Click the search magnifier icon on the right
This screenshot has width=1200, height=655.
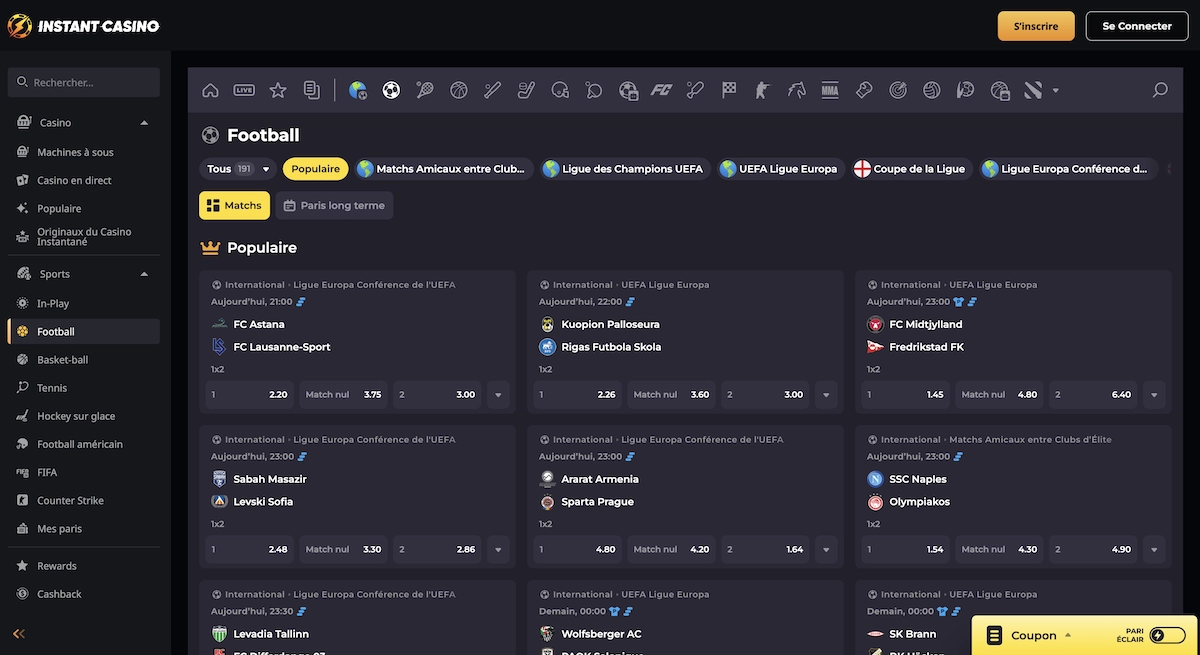pyautogui.click(x=1159, y=89)
